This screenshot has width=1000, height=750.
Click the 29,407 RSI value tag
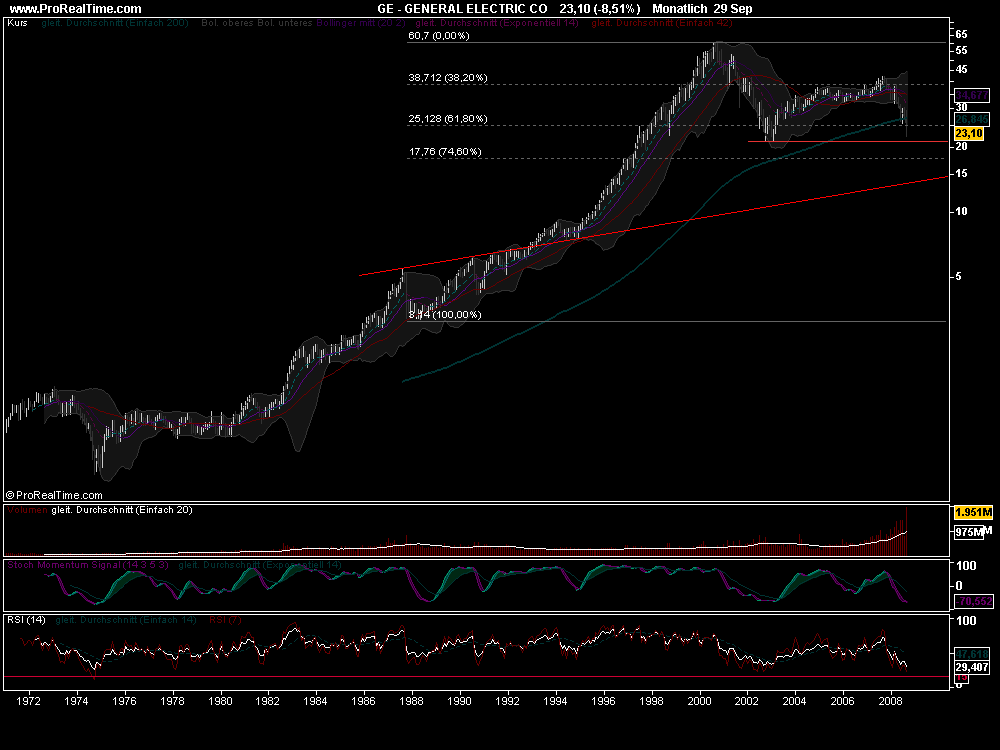(972, 667)
